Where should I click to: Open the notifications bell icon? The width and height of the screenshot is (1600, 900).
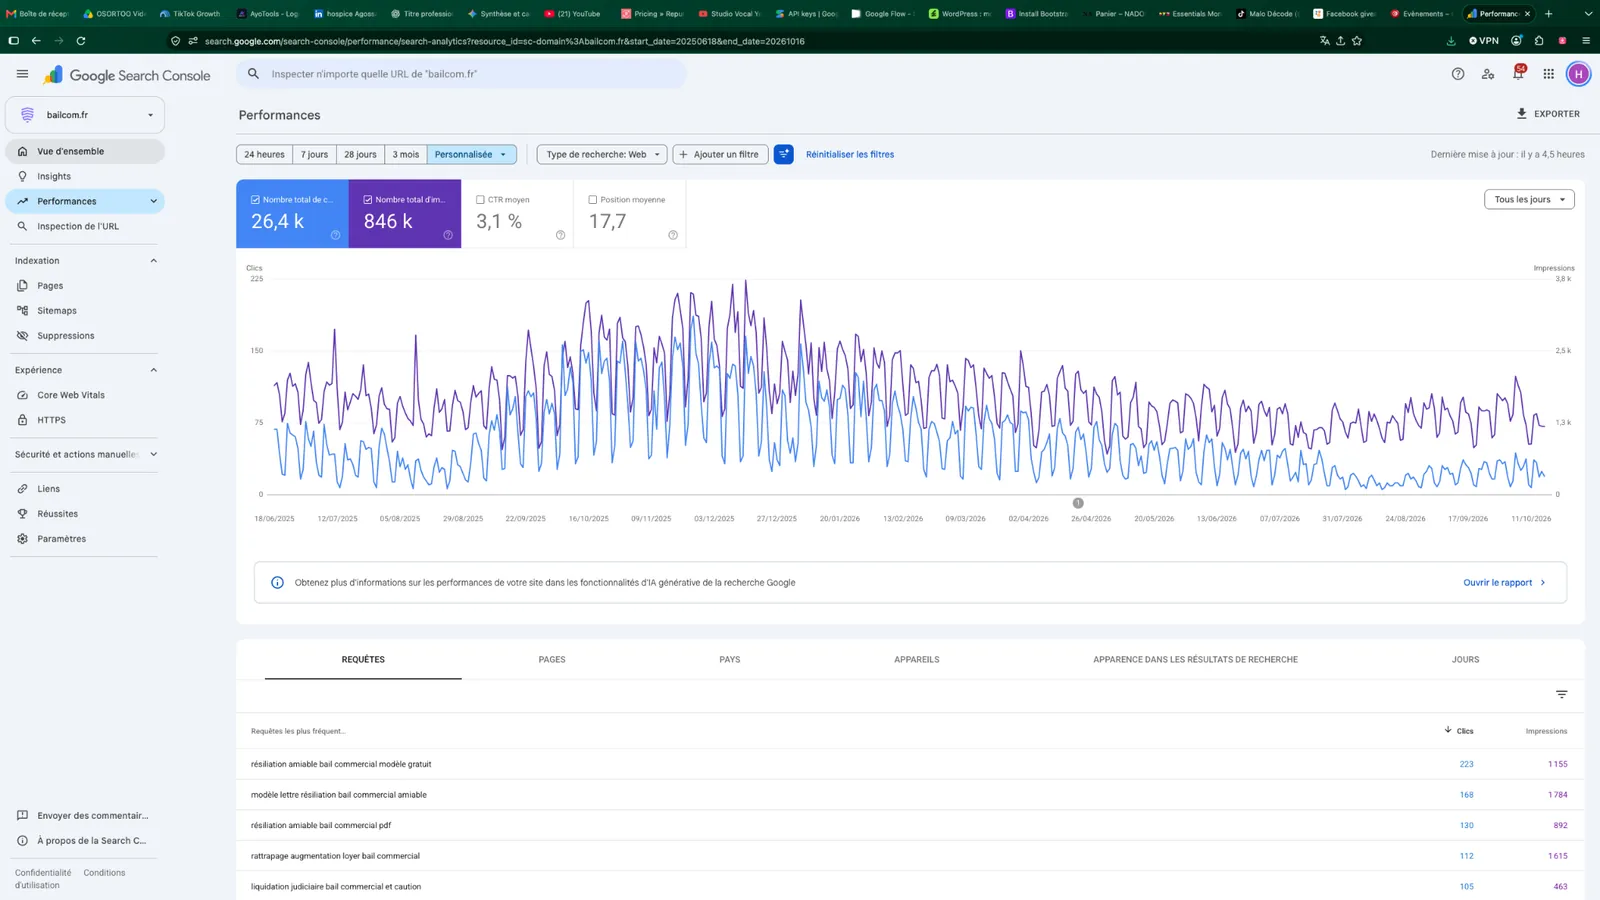pyautogui.click(x=1518, y=73)
